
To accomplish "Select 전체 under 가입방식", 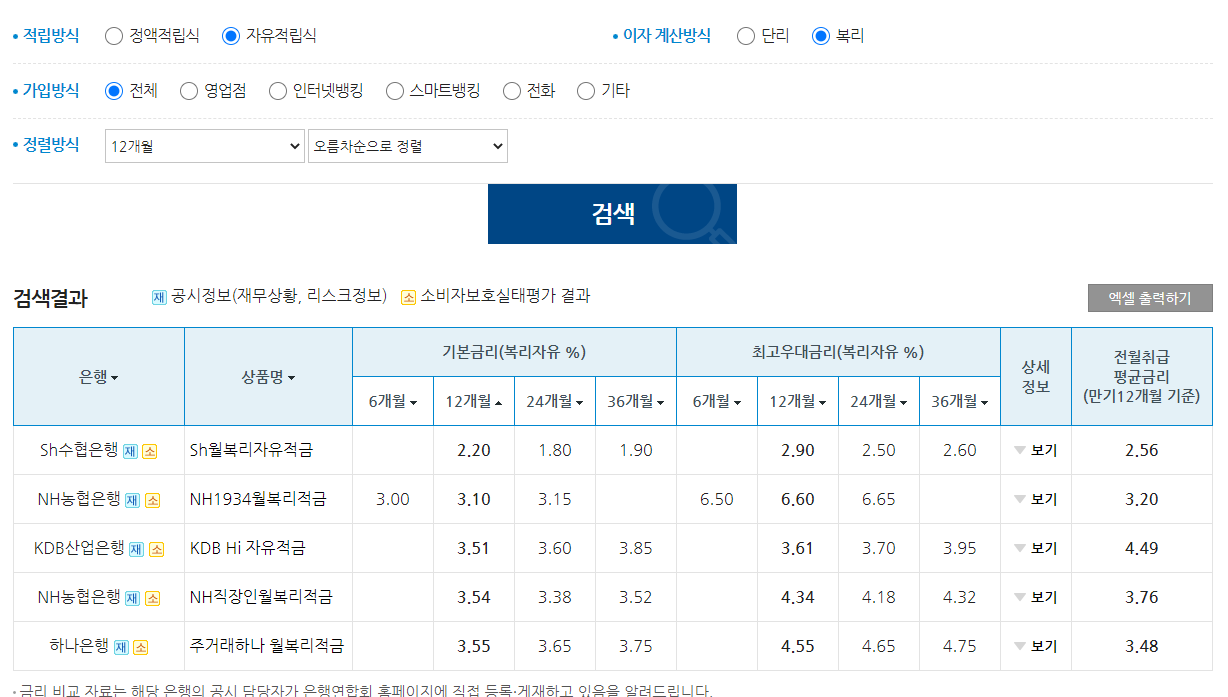I will [114, 91].
